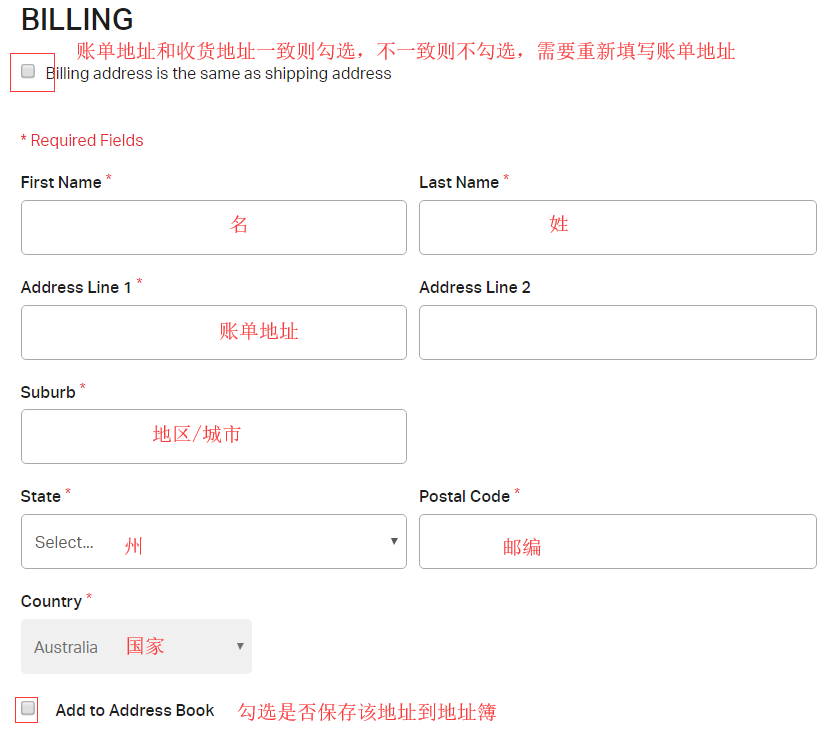Click the Last Name field label
The height and width of the screenshot is (739, 828).
(x=459, y=182)
